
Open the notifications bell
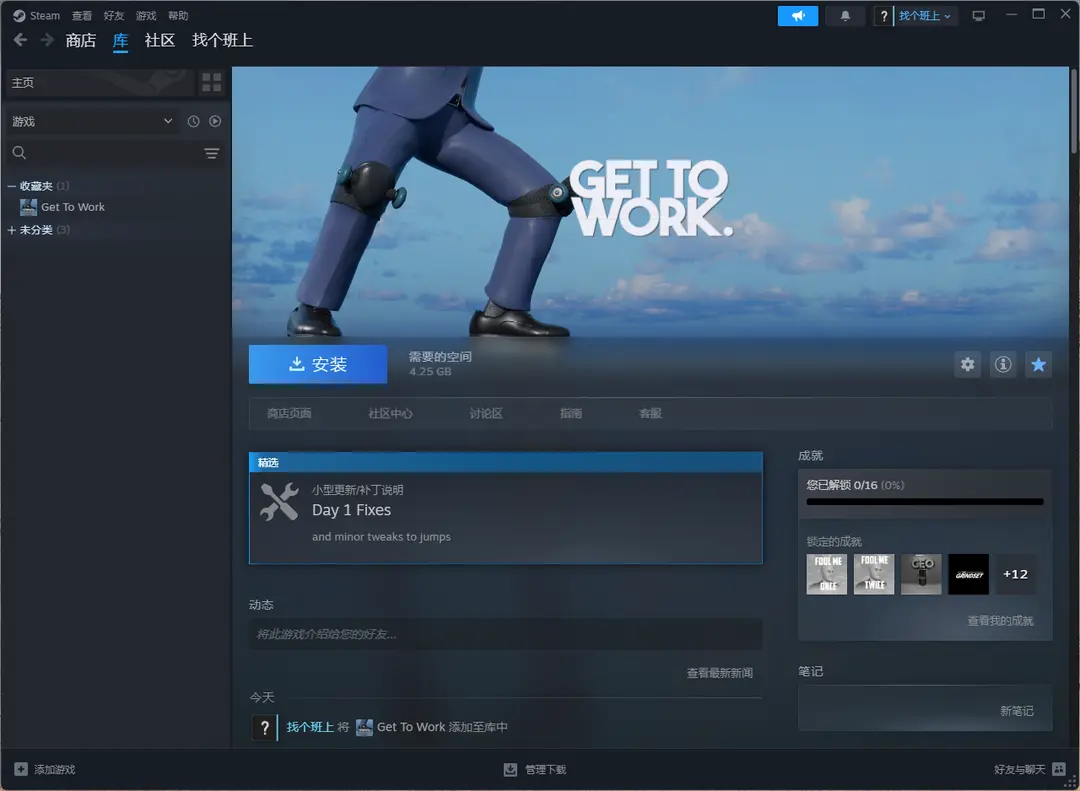pos(845,16)
